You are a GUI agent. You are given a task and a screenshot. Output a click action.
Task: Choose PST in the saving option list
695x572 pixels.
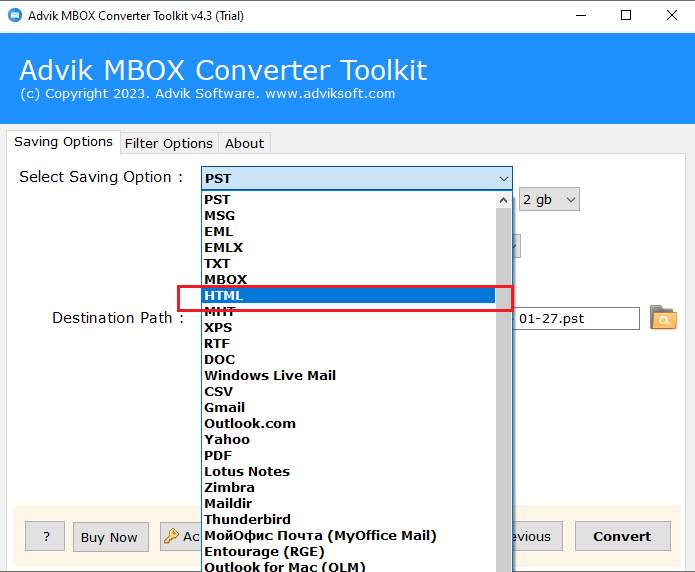tap(349, 200)
